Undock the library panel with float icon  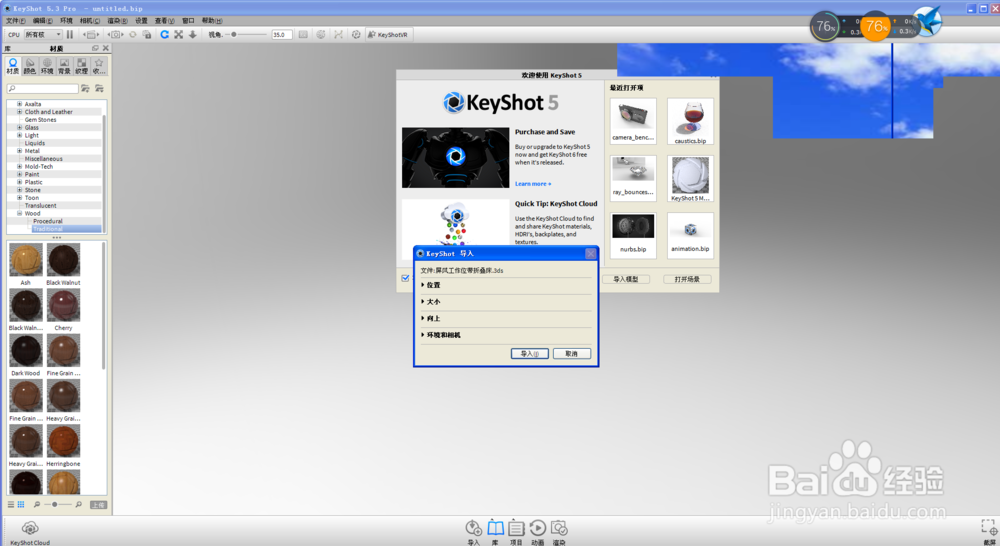96,48
